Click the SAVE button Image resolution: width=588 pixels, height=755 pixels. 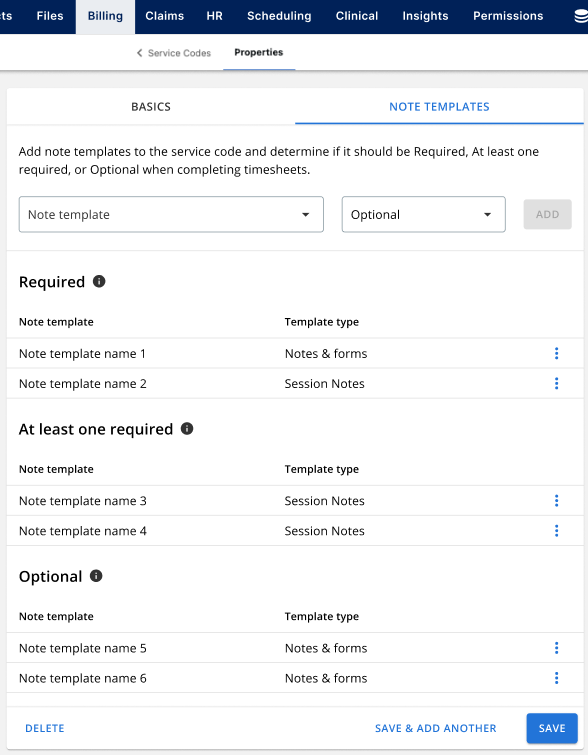(552, 728)
